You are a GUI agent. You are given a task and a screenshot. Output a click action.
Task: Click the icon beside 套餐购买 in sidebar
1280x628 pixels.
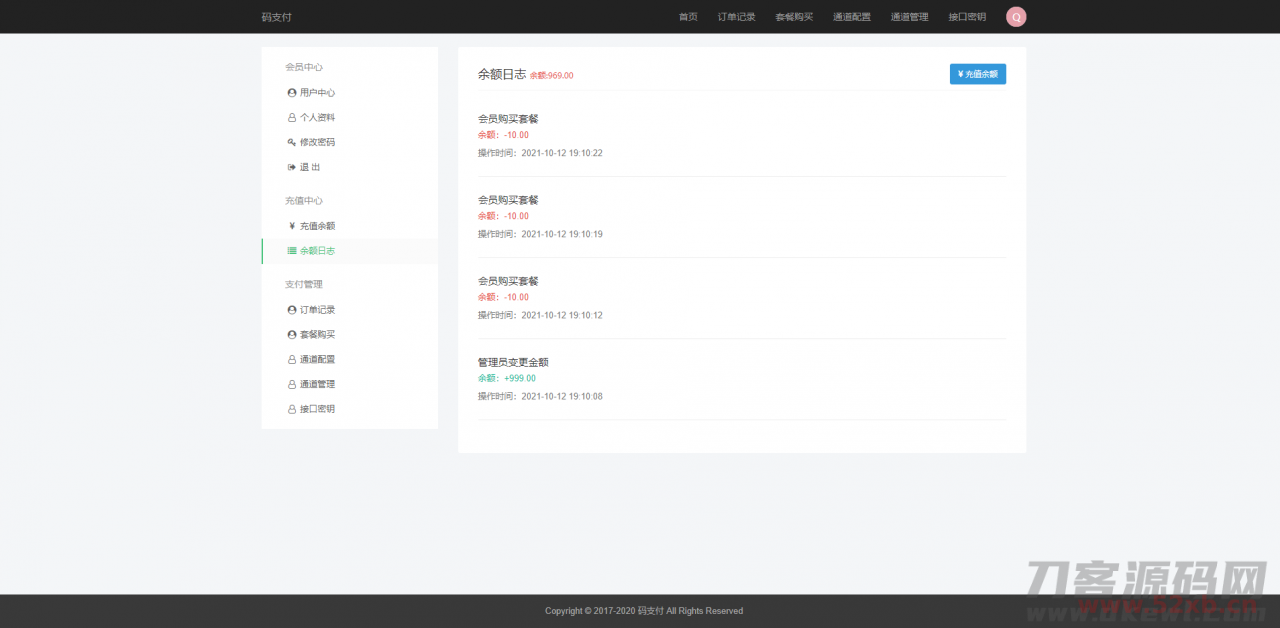click(292, 335)
